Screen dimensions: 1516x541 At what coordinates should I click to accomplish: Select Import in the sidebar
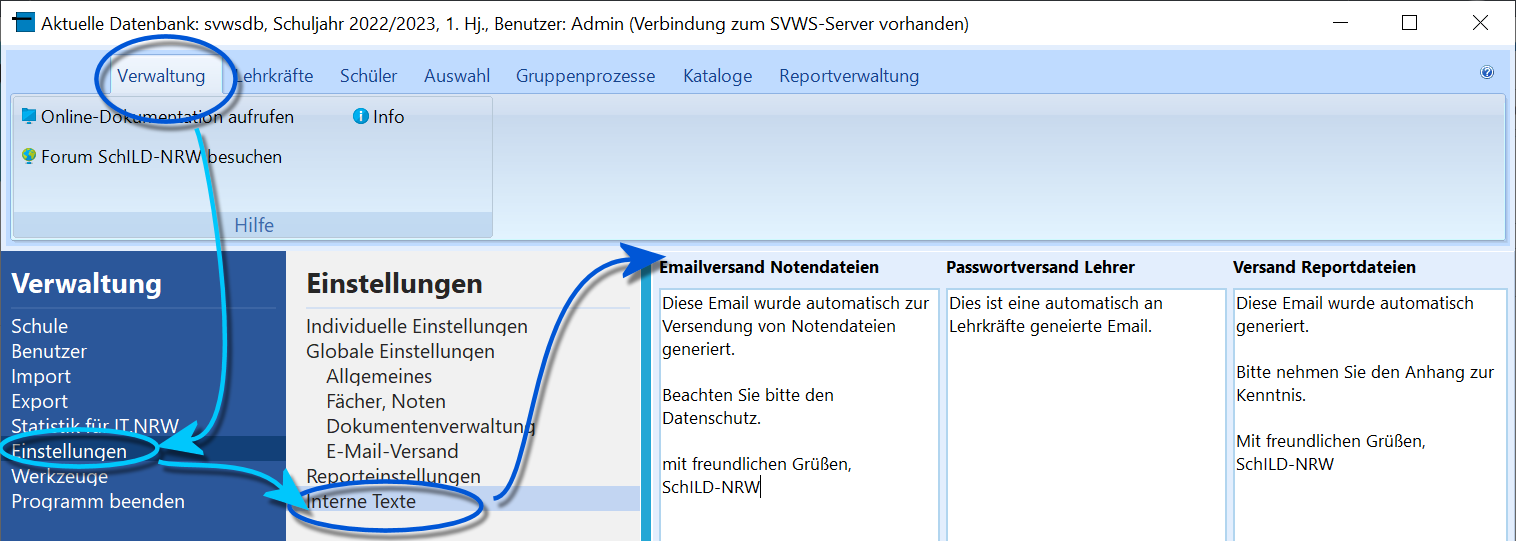coord(41,376)
